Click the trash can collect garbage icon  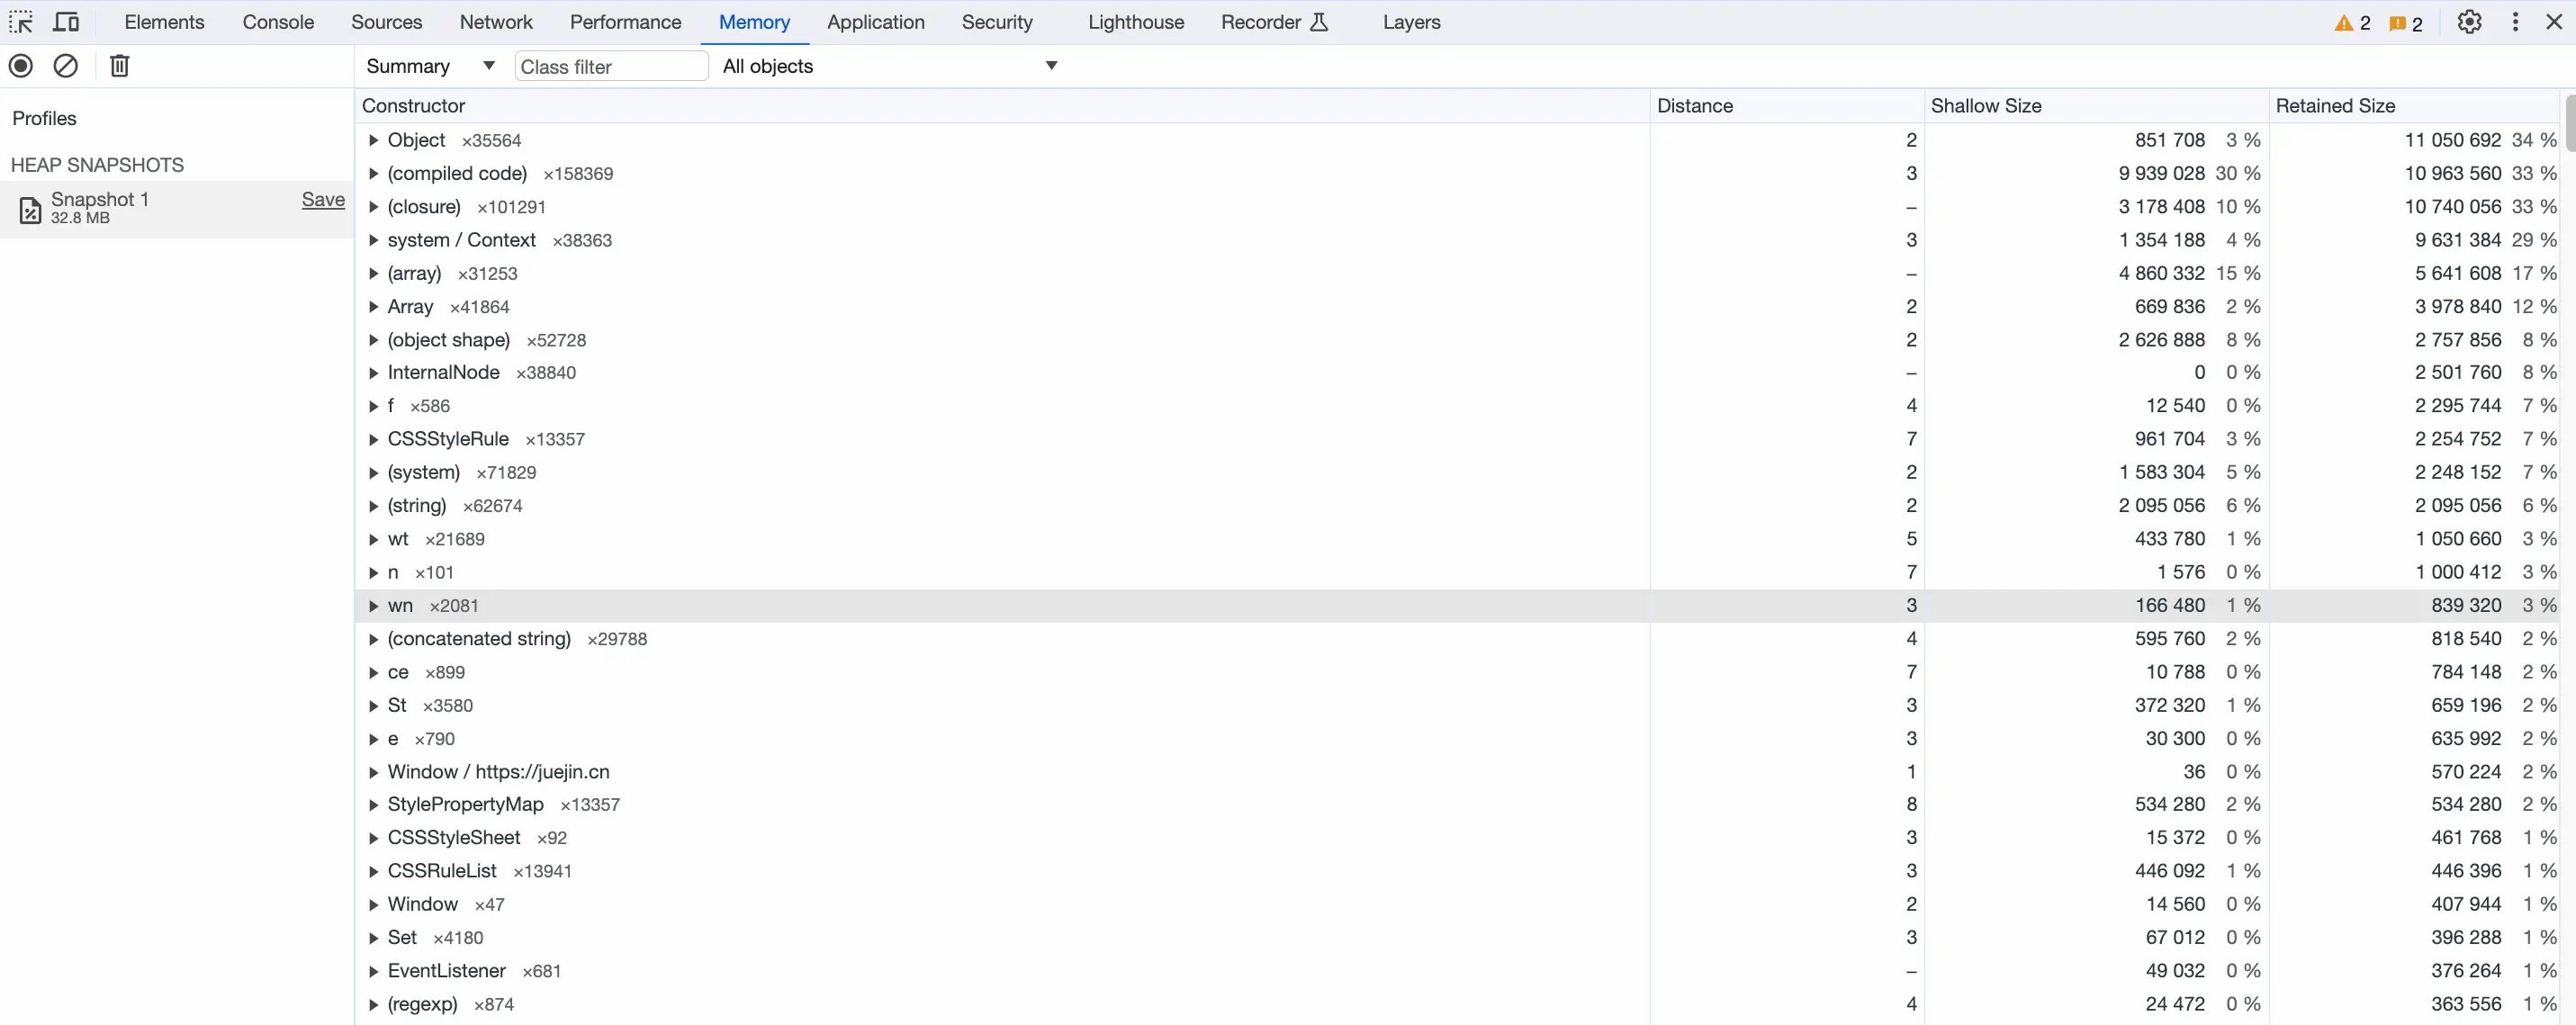119,66
